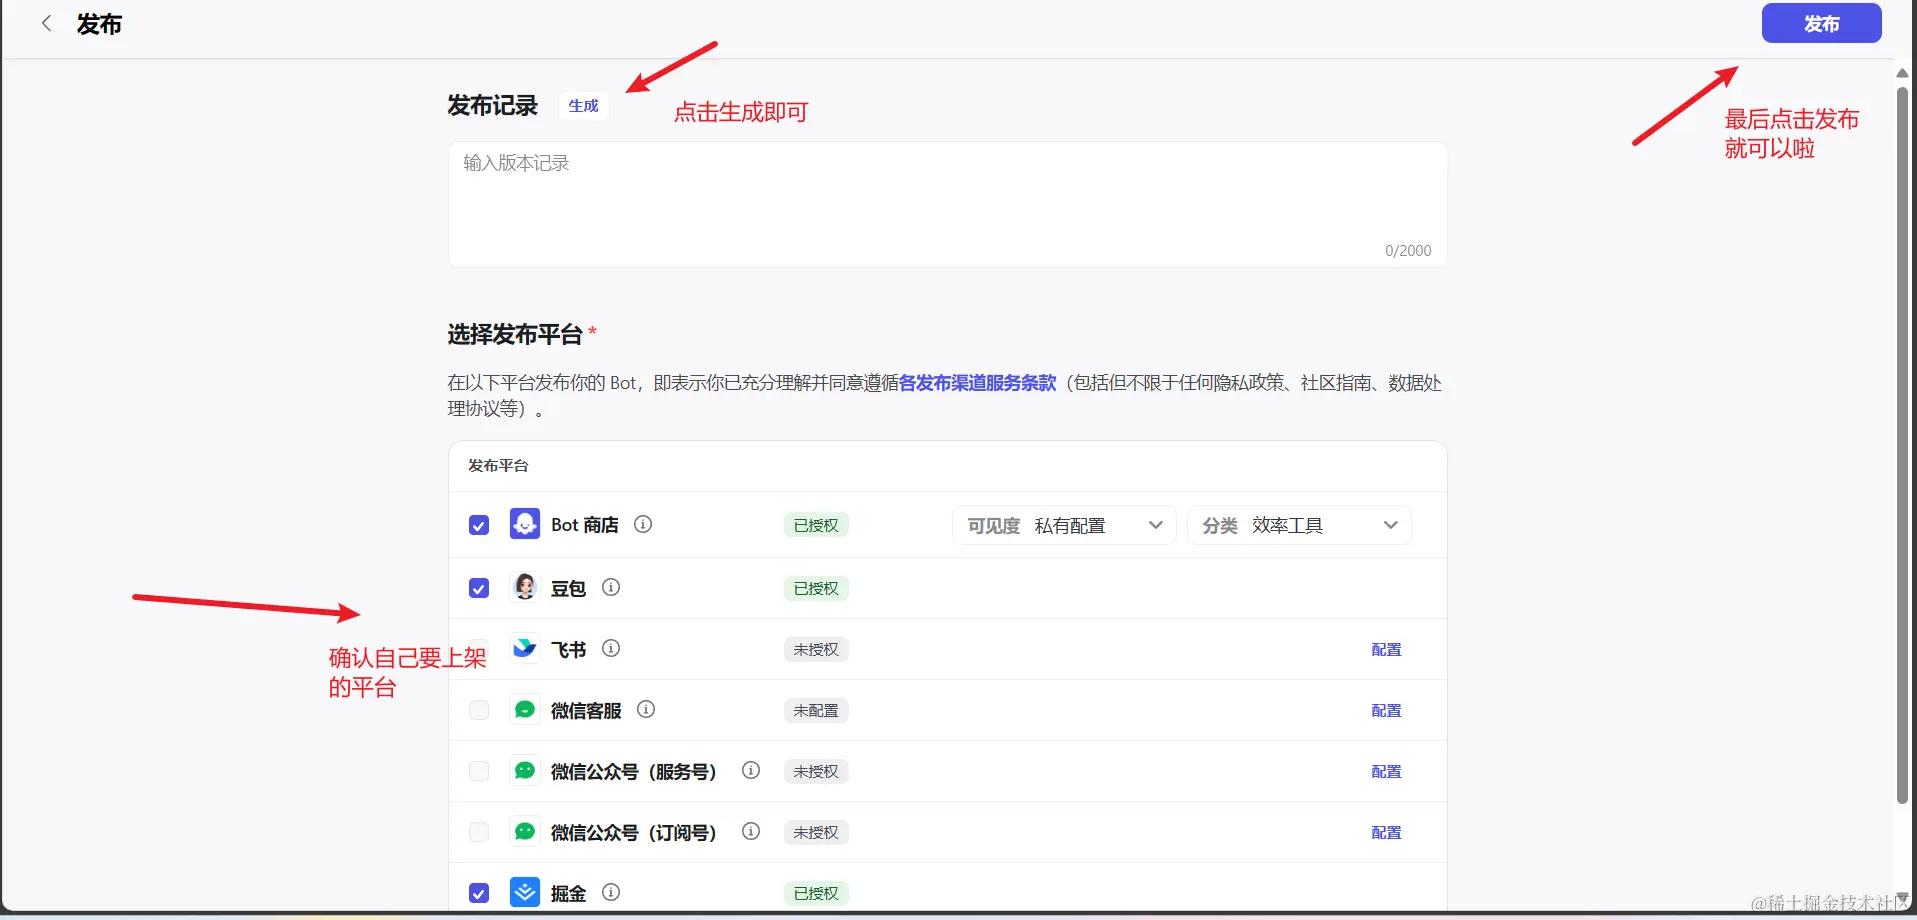Toggle the 飞书 platform checkbox

tap(479, 649)
